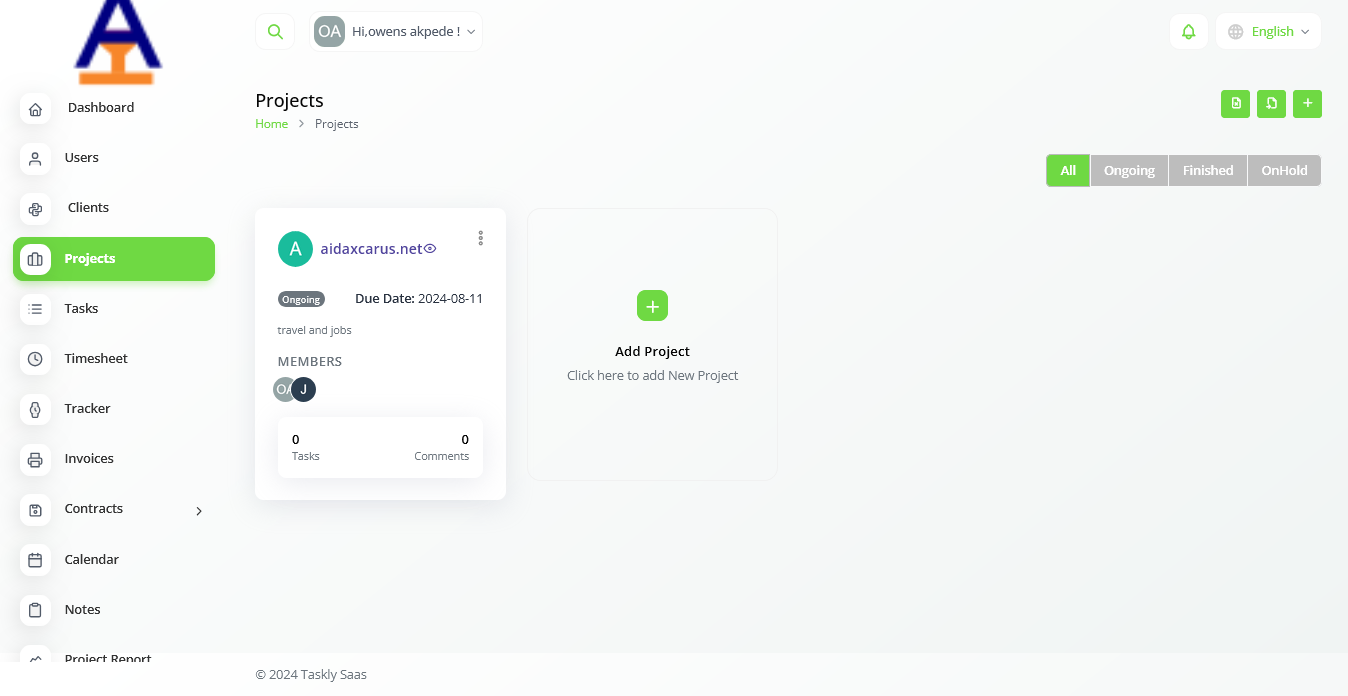Open three-dot menu on project card
The width and height of the screenshot is (1348, 696).
coord(481,238)
